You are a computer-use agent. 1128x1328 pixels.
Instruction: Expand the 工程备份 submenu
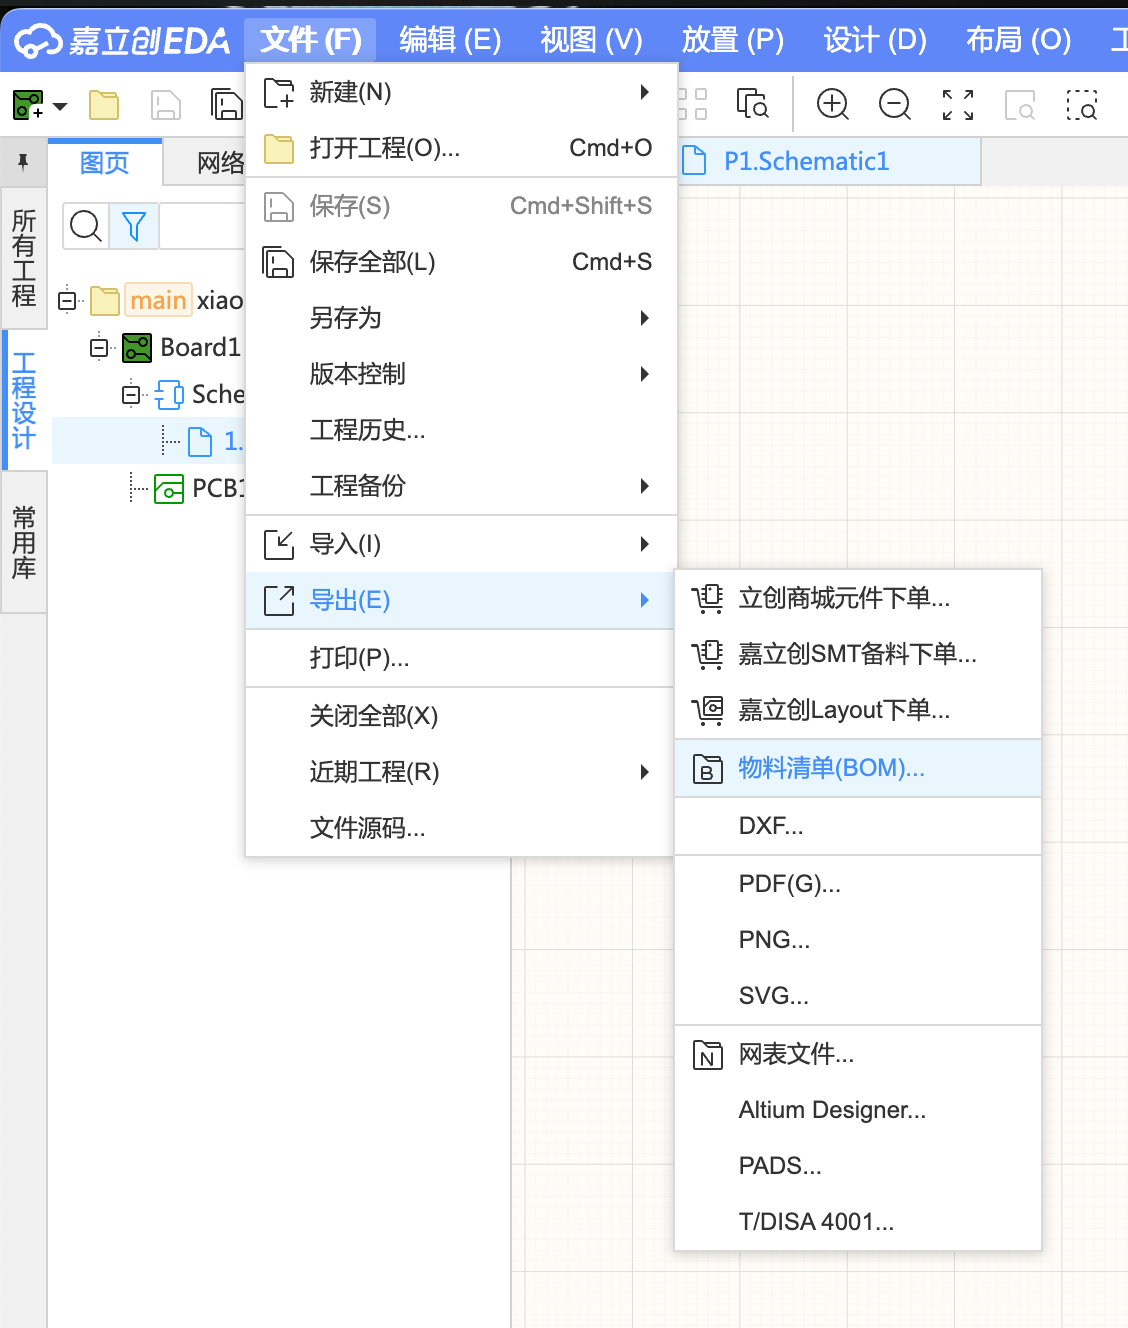645,486
